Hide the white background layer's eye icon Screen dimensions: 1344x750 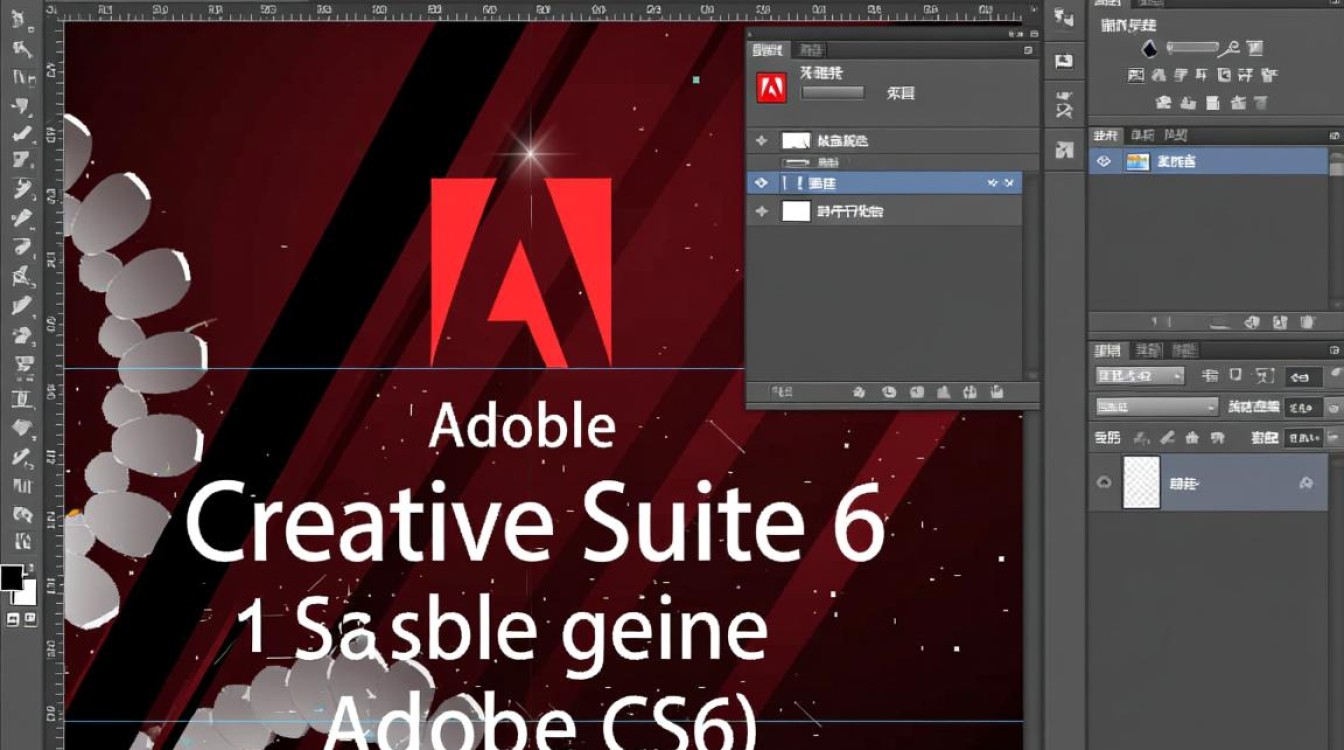click(761, 211)
